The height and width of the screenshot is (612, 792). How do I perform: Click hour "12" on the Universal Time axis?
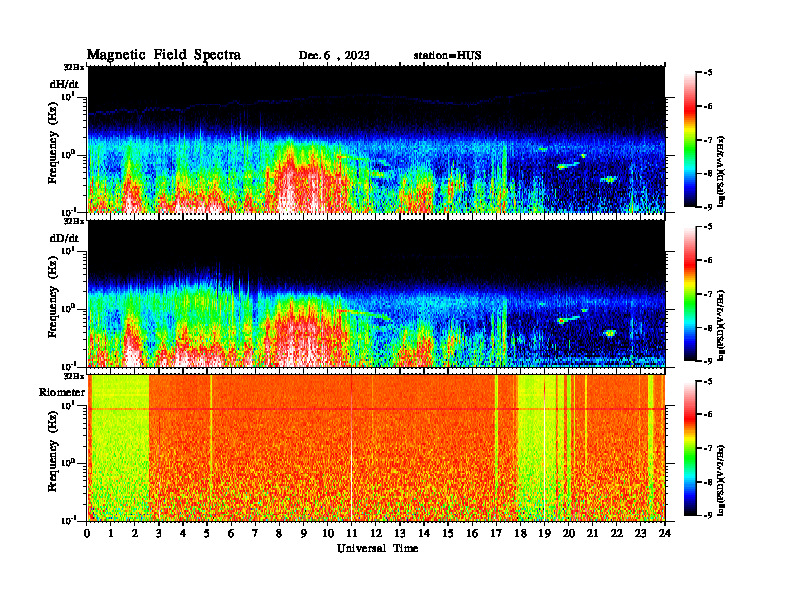(x=376, y=533)
